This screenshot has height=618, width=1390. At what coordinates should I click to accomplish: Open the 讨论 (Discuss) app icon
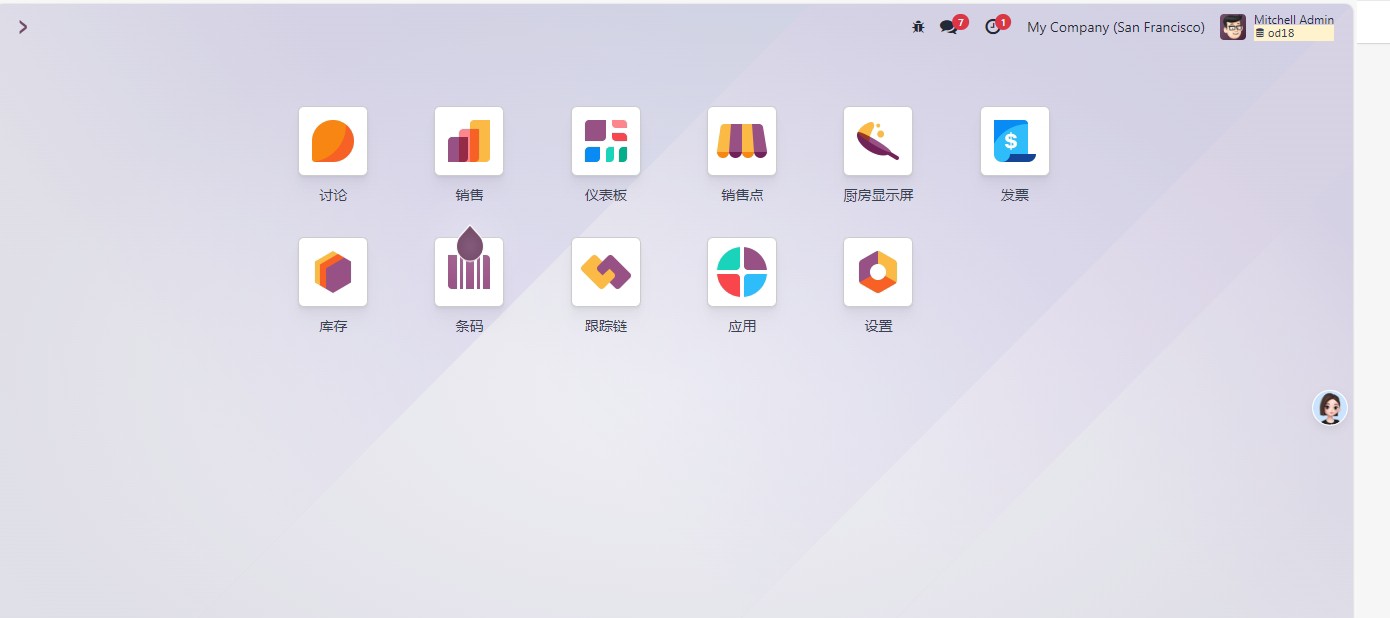(x=333, y=141)
